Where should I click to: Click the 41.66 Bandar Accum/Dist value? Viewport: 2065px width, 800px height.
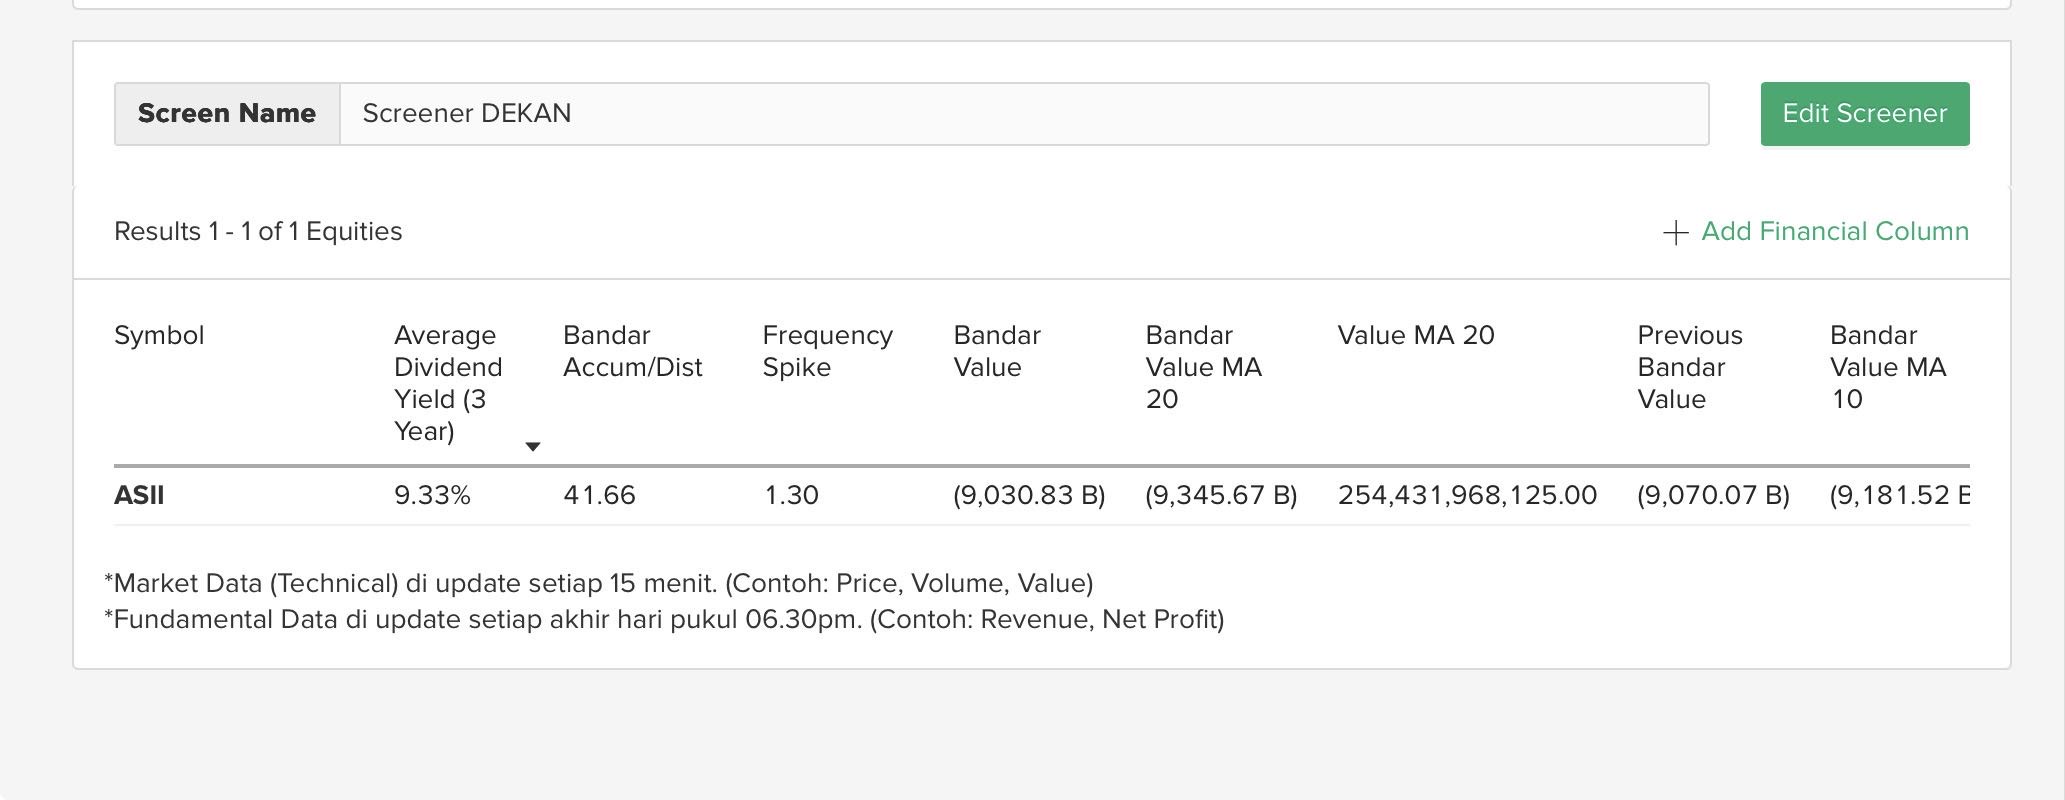click(x=599, y=495)
